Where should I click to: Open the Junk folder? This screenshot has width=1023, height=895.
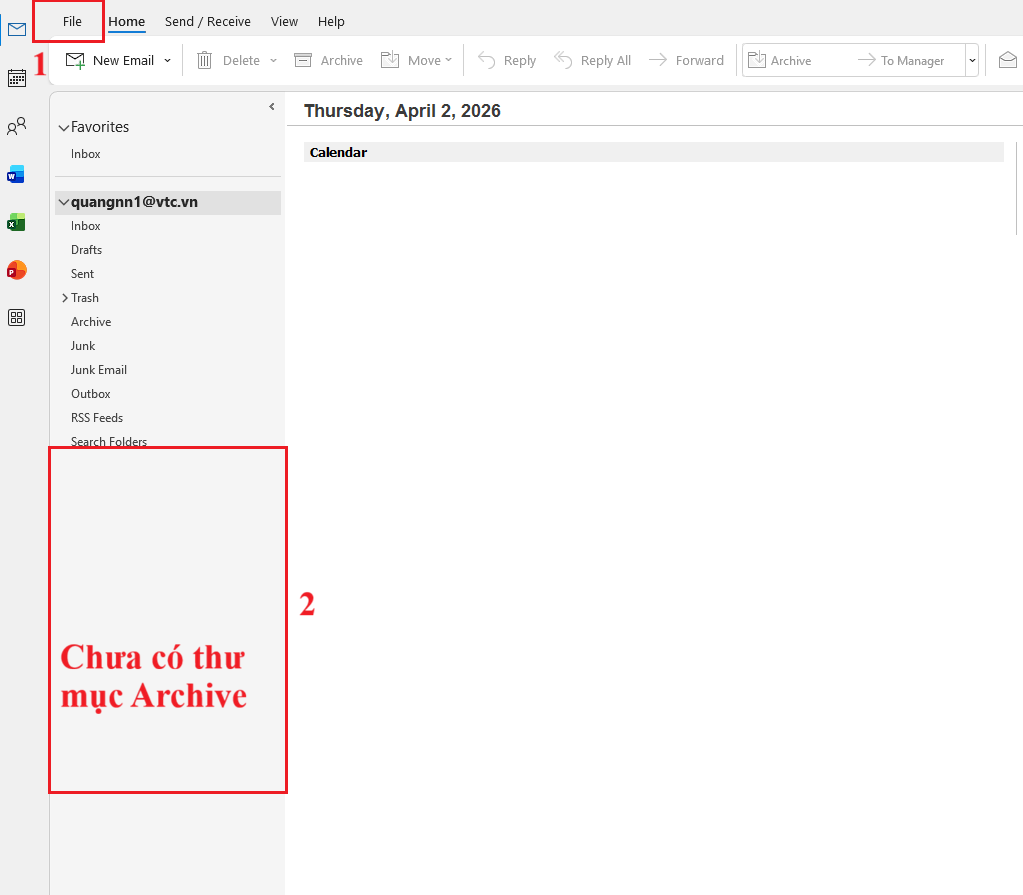pos(83,346)
